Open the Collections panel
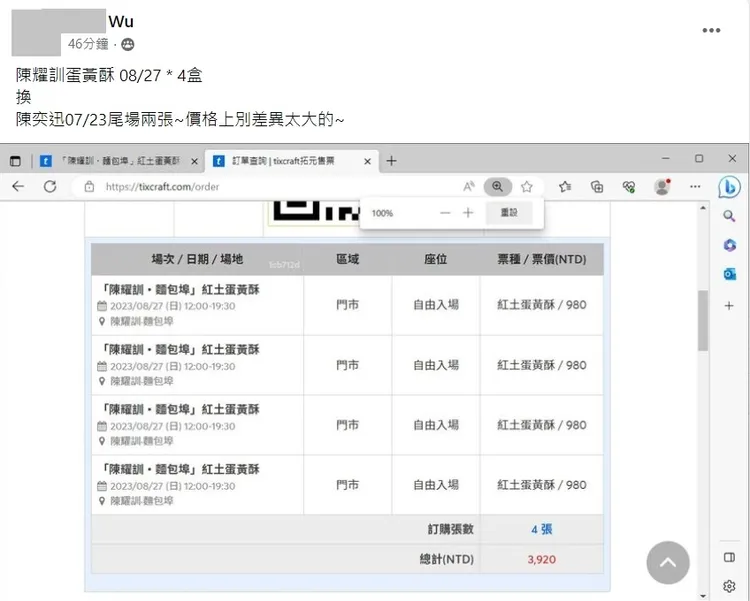Image resolution: width=750 pixels, height=601 pixels. click(x=597, y=187)
